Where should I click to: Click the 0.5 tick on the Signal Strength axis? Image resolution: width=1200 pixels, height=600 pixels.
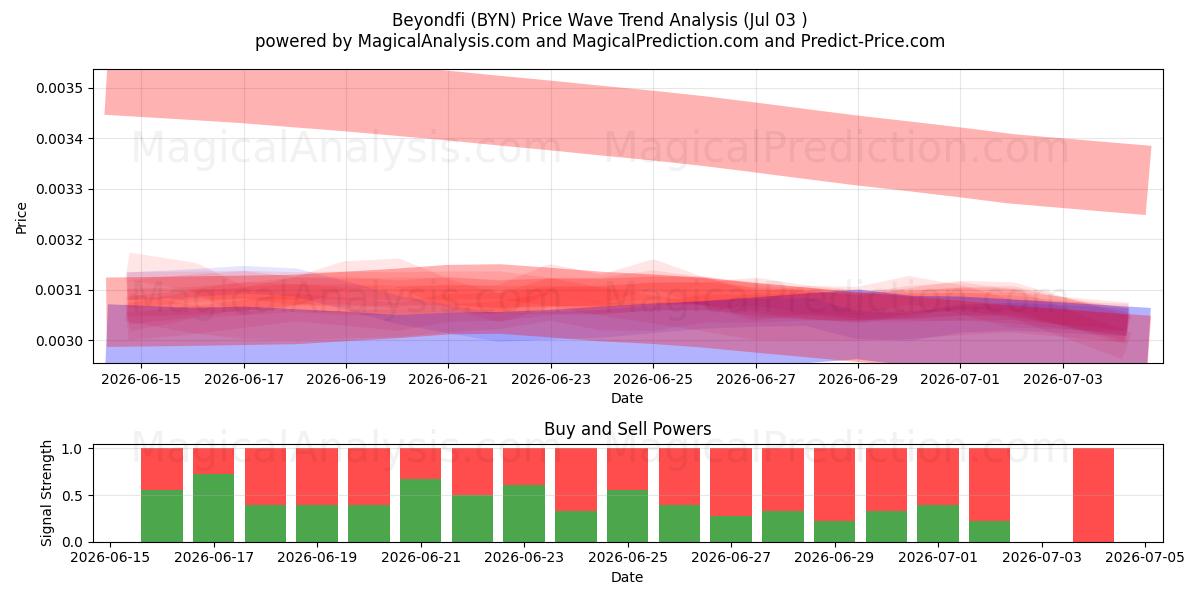point(73,495)
